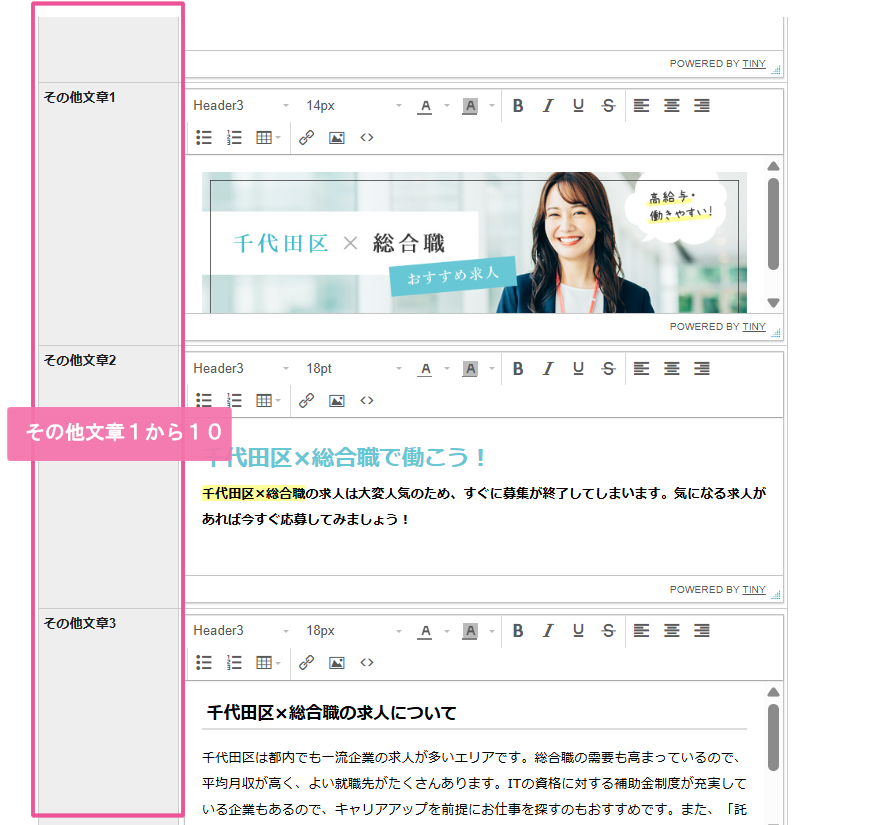
Task: Insert bullet list in その他文章1 editor
Action: point(204,138)
